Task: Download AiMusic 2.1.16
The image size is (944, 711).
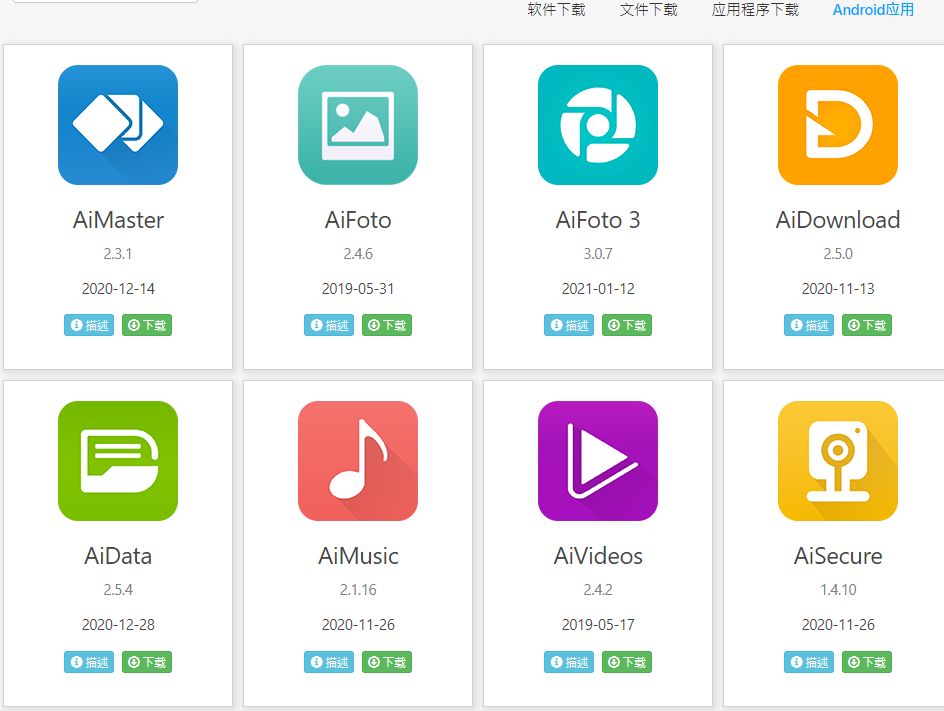Action: [x=387, y=662]
